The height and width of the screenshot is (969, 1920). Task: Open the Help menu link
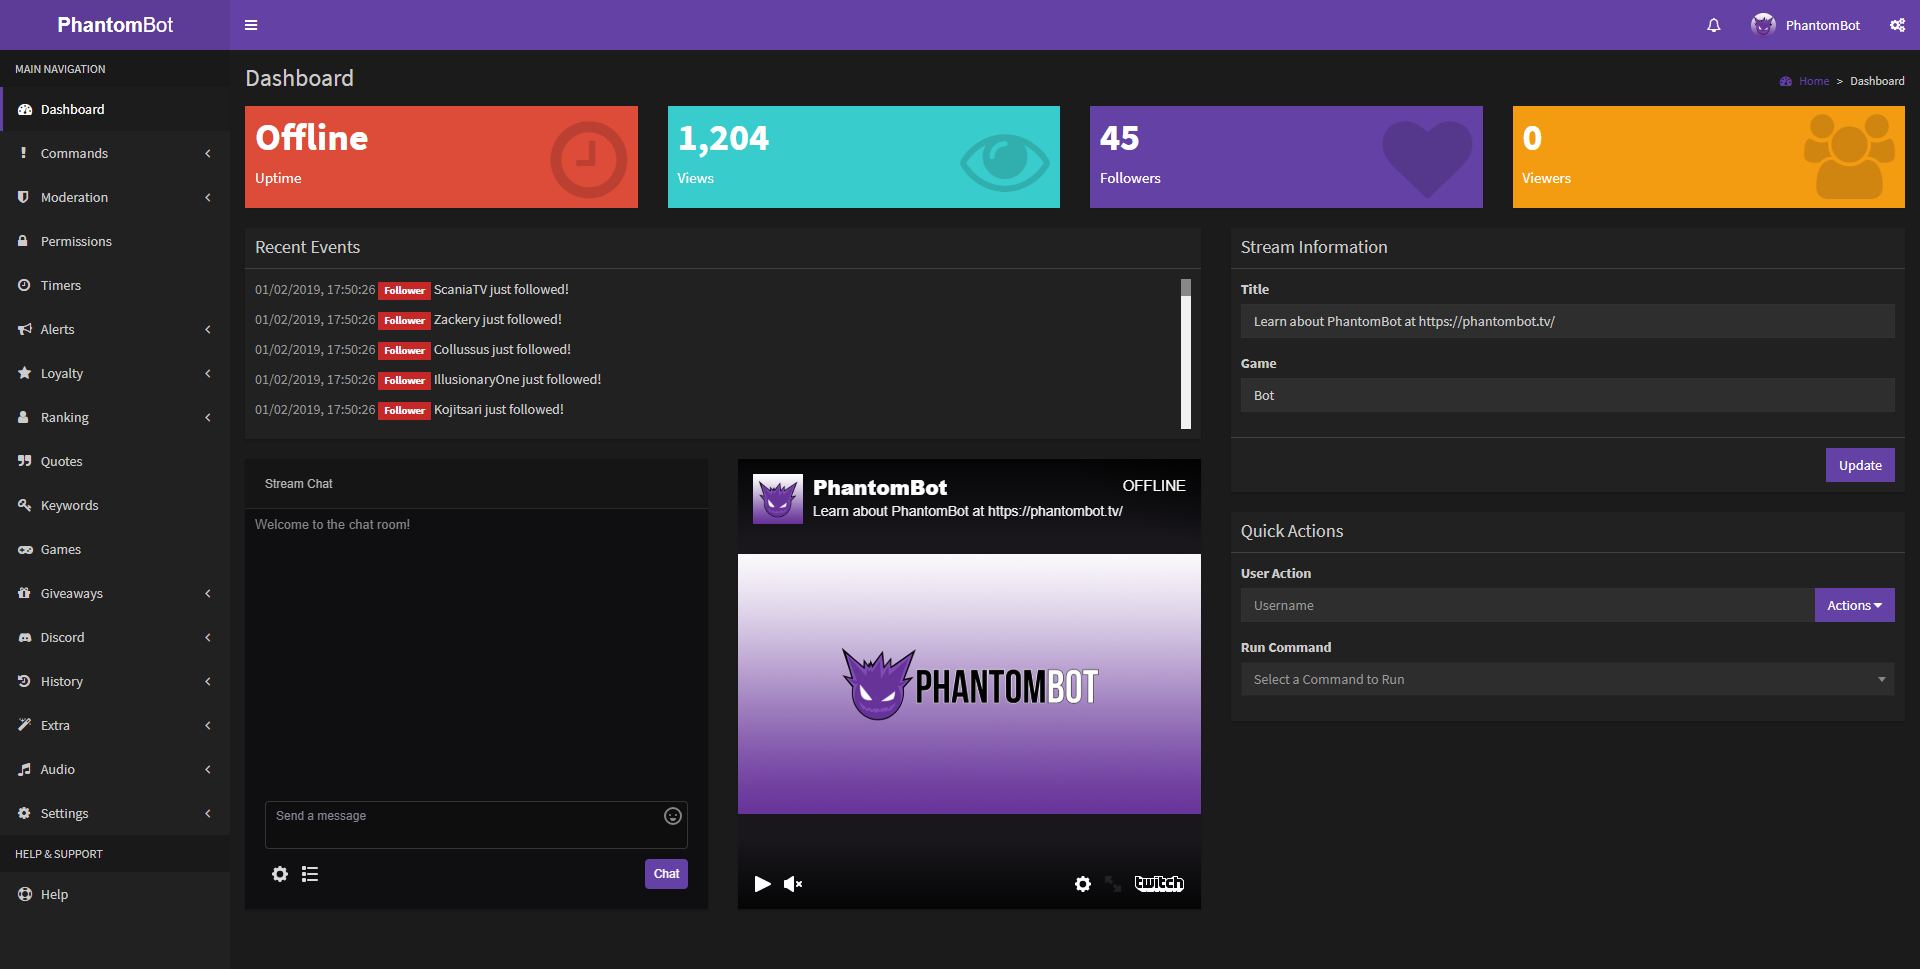115,894
